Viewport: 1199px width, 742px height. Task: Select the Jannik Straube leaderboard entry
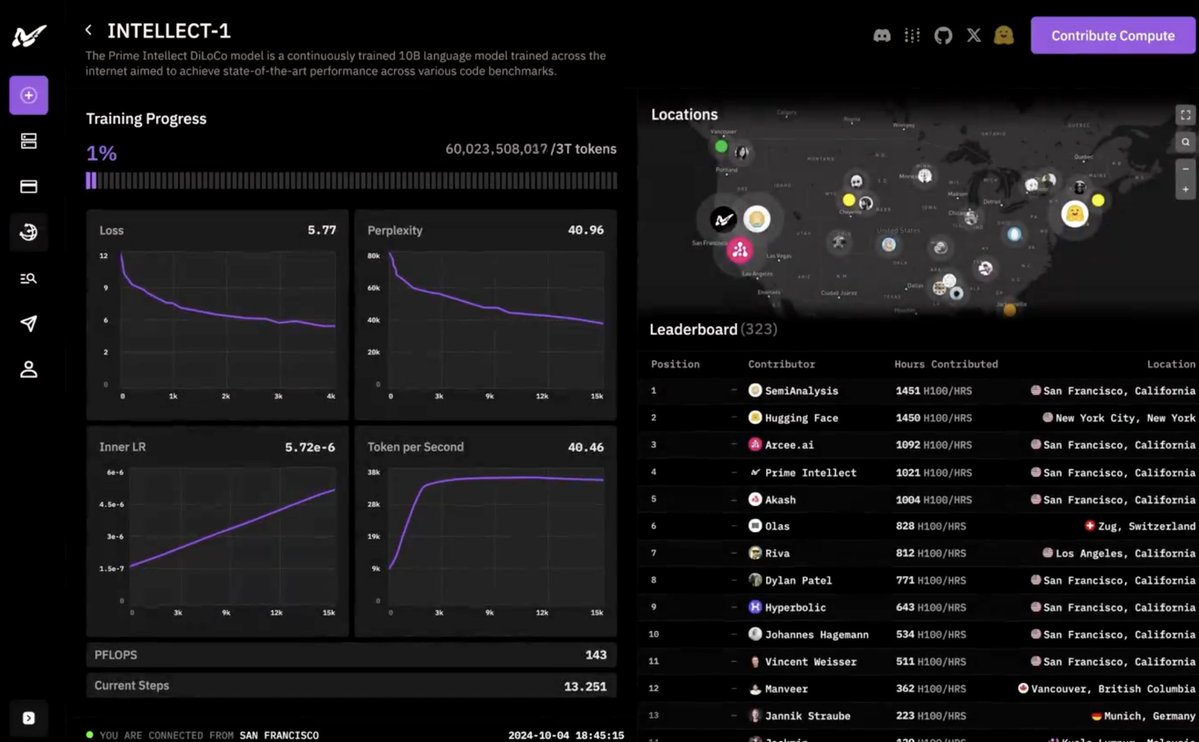click(x=918, y=716)
